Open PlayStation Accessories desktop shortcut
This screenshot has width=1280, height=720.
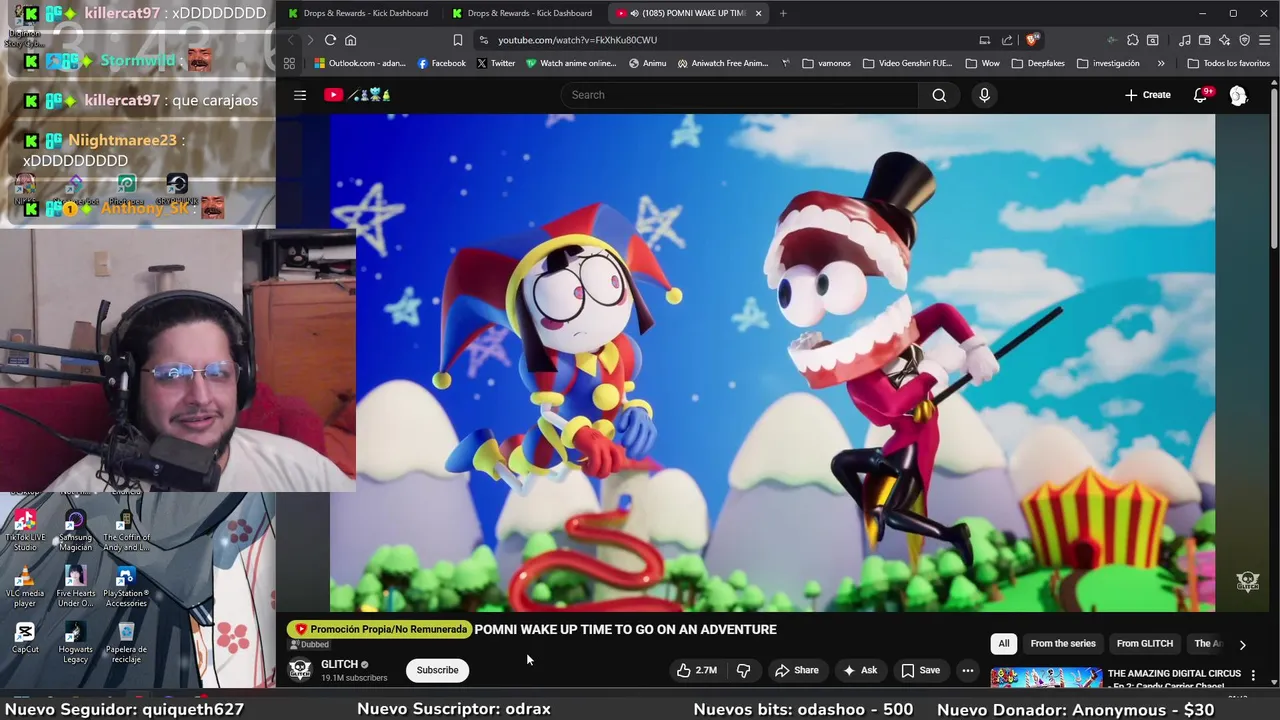pos(126,586)
